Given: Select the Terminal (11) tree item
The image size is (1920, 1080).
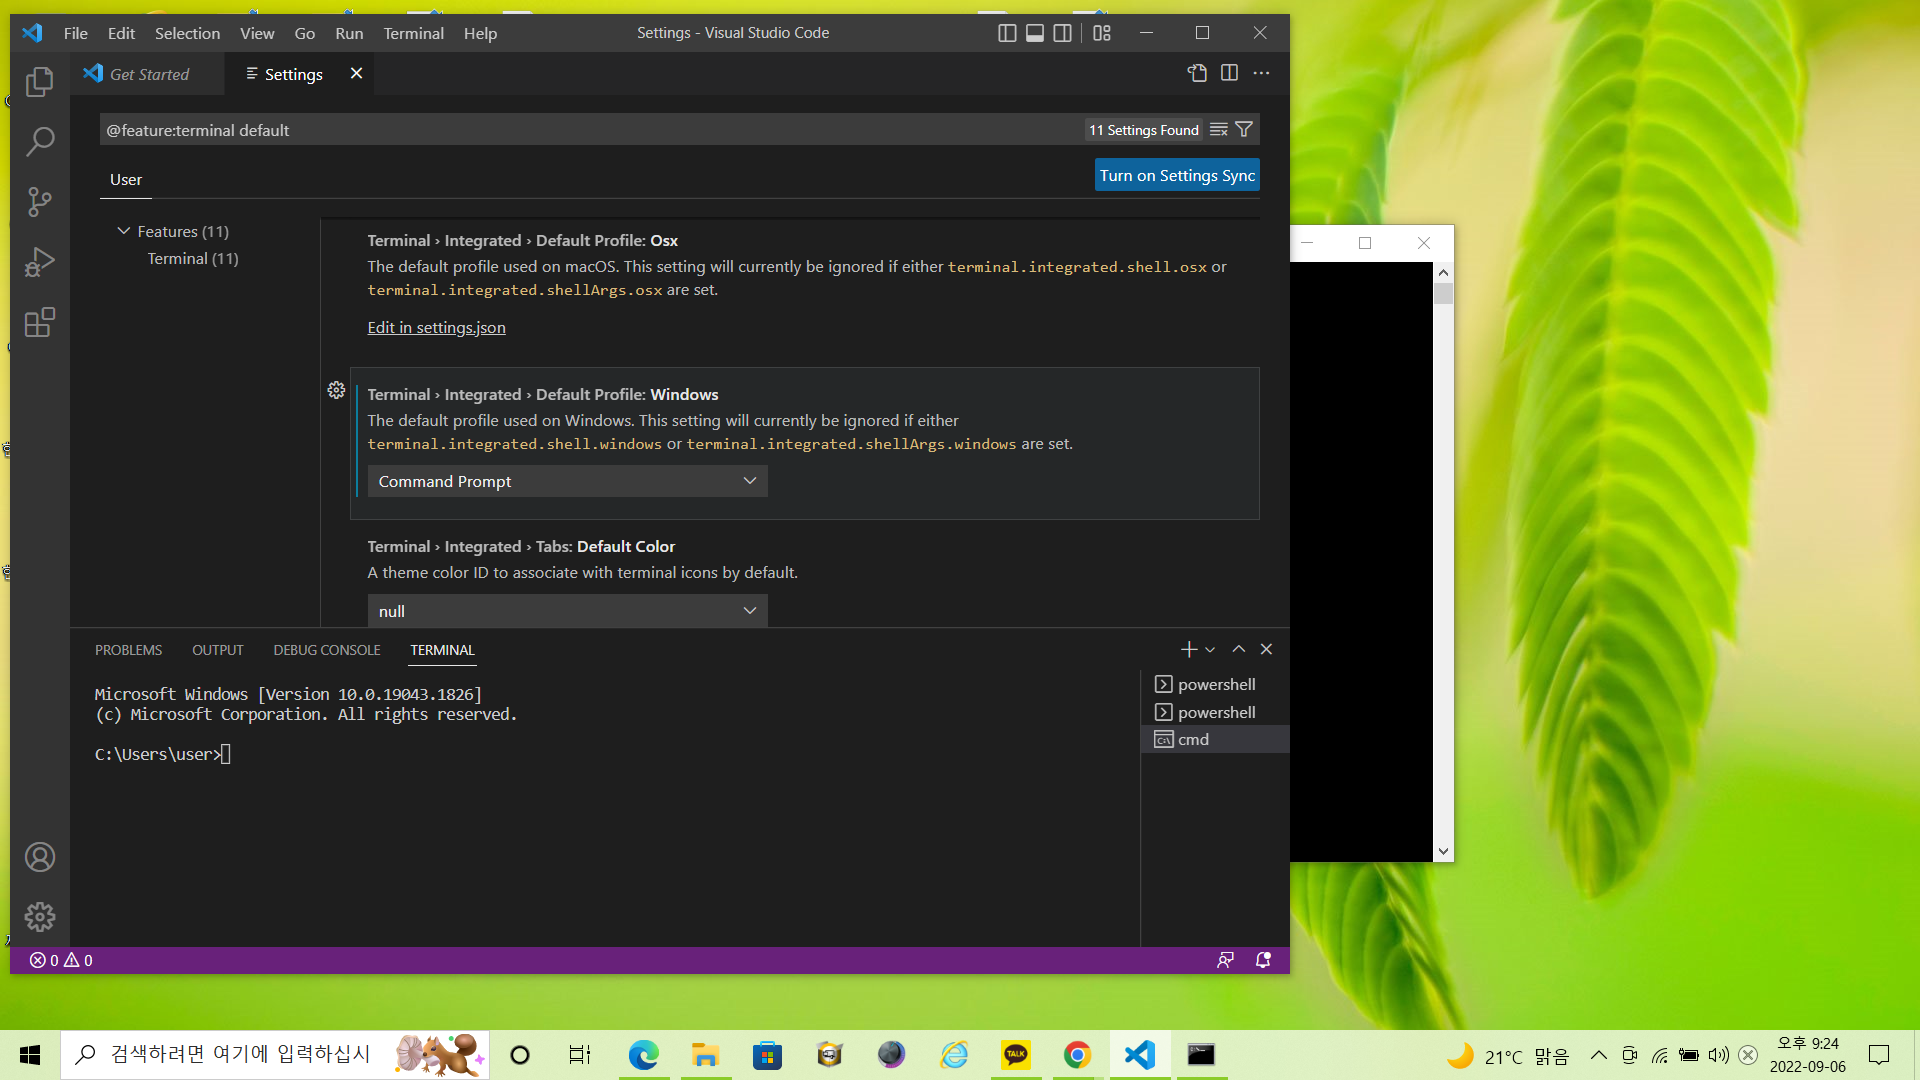Looking at the screenshot, I should coord(193,258).
